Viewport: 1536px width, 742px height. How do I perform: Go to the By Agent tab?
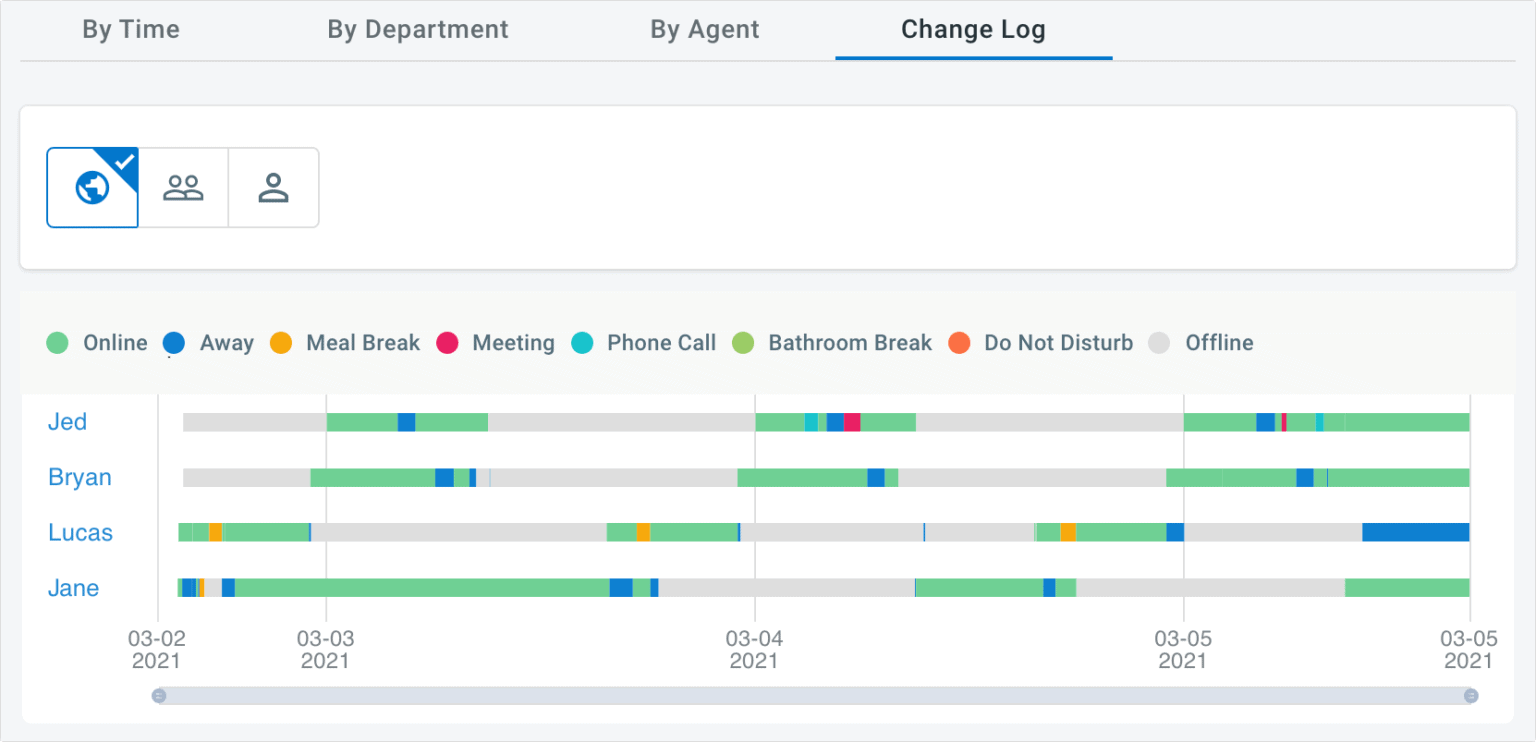[705, 30]
